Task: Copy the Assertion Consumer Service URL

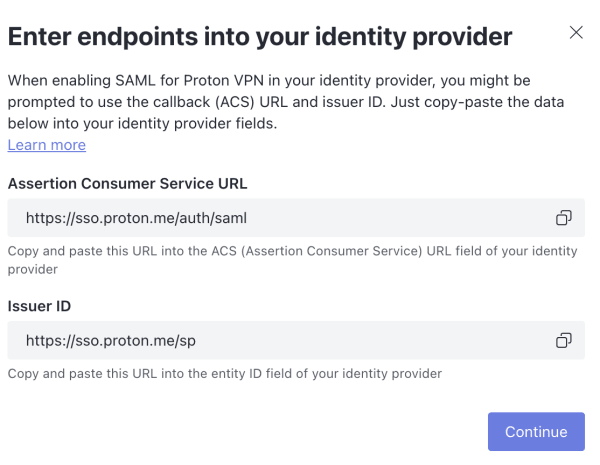Action: (x=564, y=218)
